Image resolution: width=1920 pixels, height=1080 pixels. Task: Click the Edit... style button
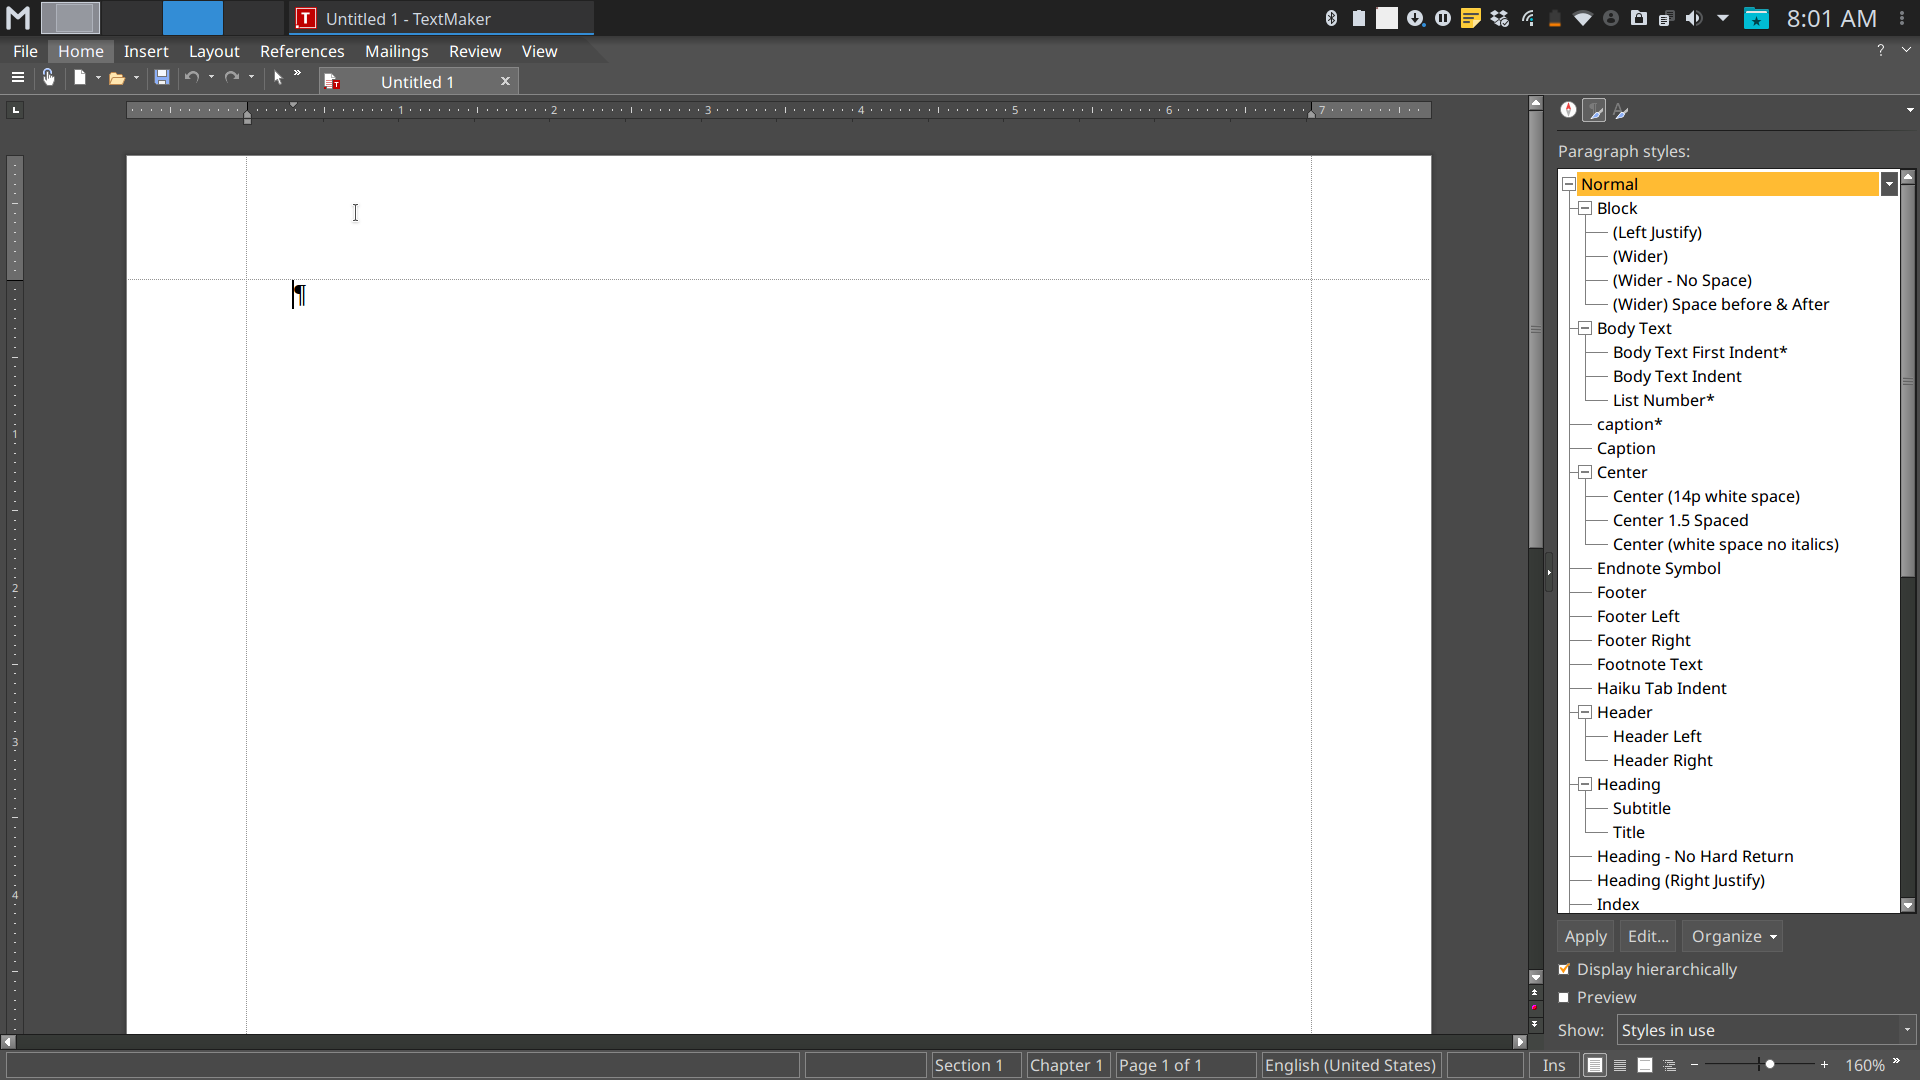point(1647,936)
